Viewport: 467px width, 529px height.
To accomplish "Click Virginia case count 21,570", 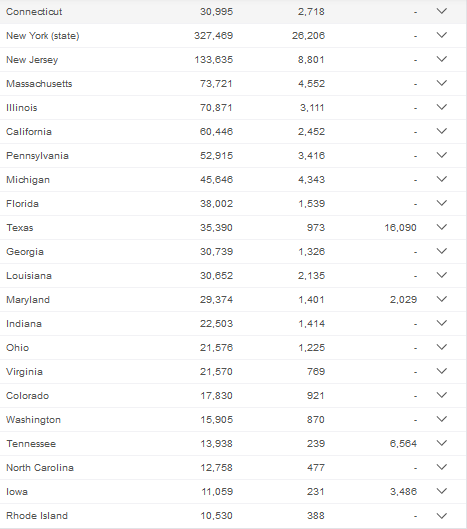I will 216,372.
